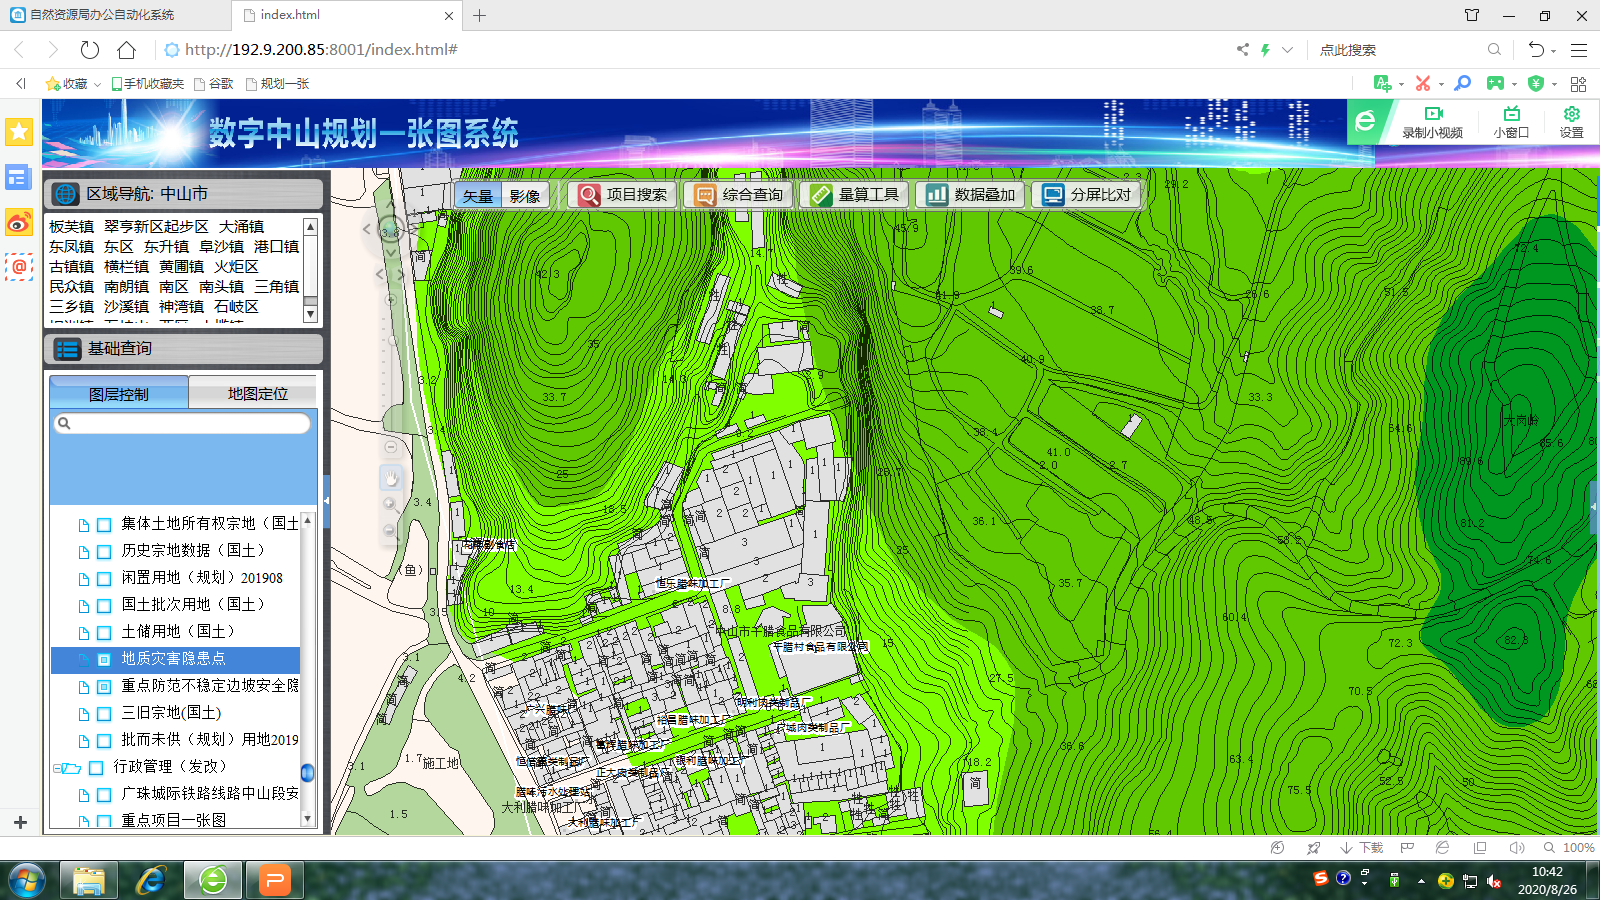Show hidden system tray icons arrow

(x=1421, y=881)
